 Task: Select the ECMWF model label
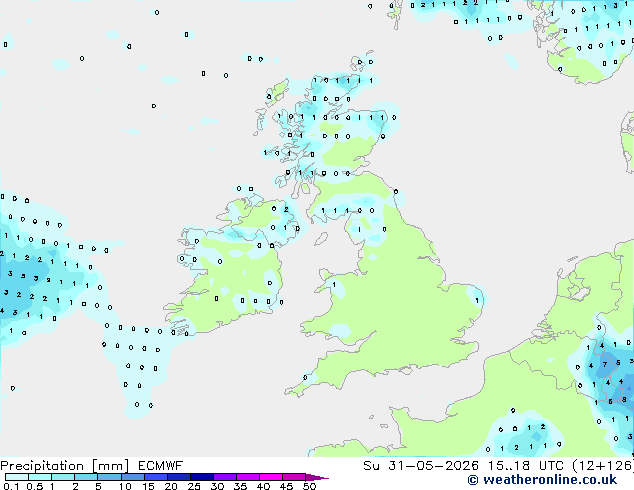coord(161,466)
